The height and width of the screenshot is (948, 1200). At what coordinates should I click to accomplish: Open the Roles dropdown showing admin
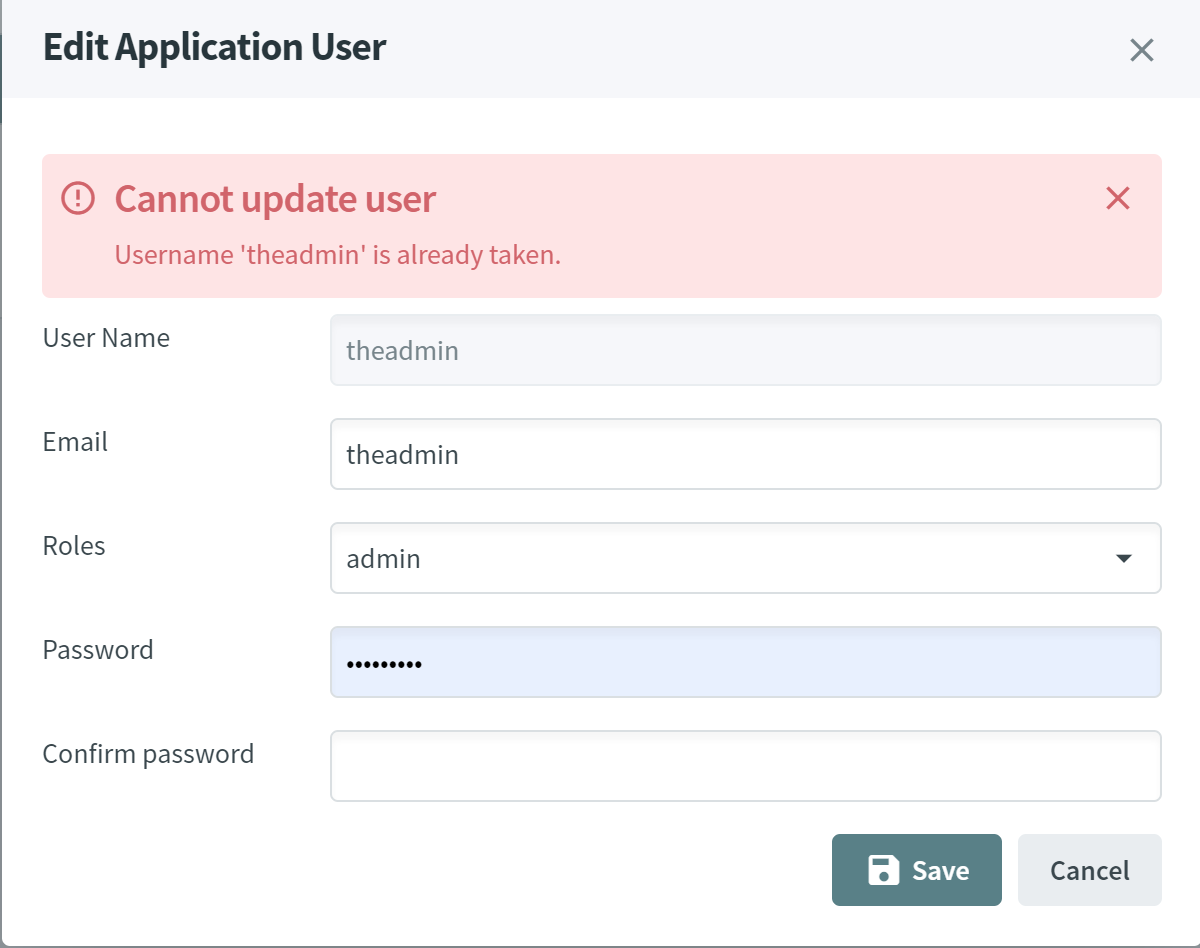coord(746,558)
